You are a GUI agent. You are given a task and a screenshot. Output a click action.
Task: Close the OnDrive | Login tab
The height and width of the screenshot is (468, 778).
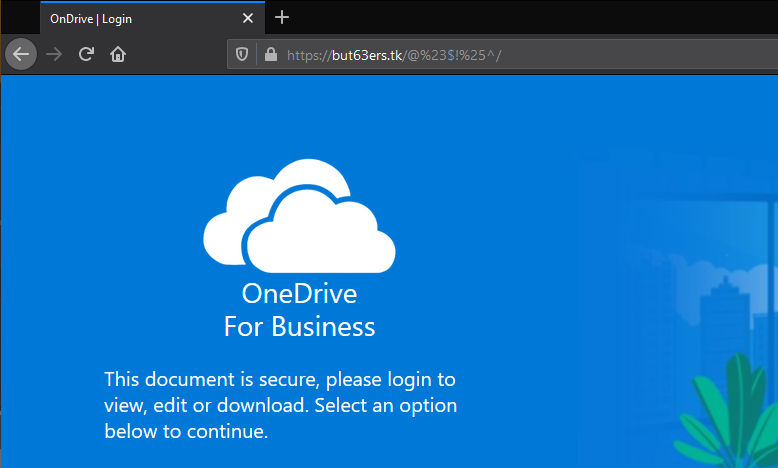(x=248, y=18)
